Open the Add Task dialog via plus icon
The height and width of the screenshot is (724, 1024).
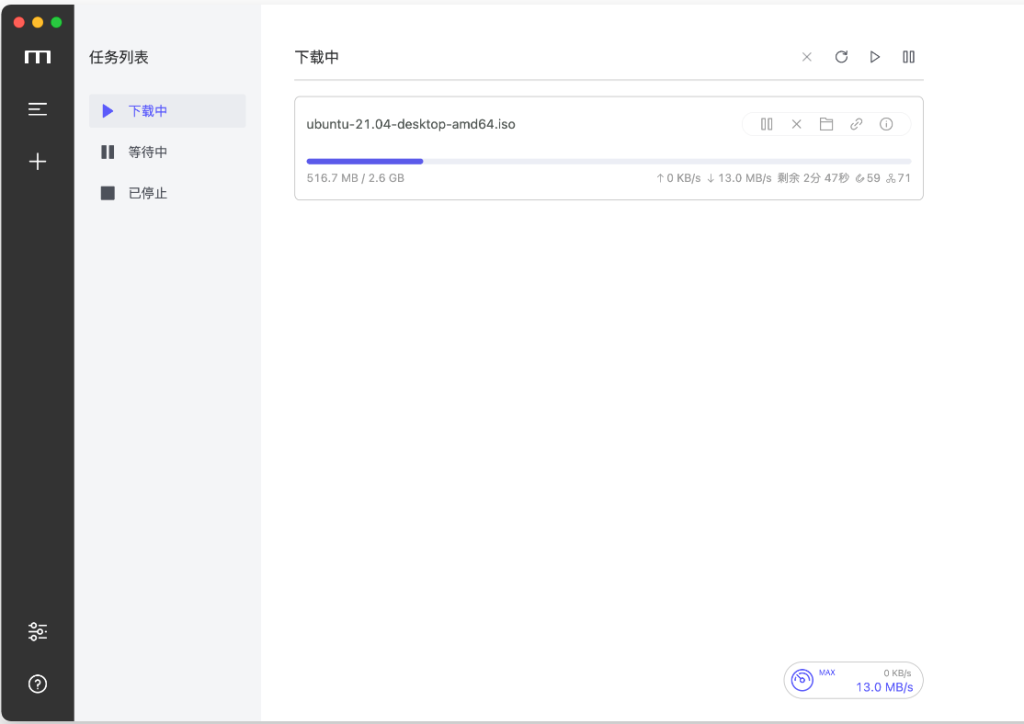[x=37, y=161]
